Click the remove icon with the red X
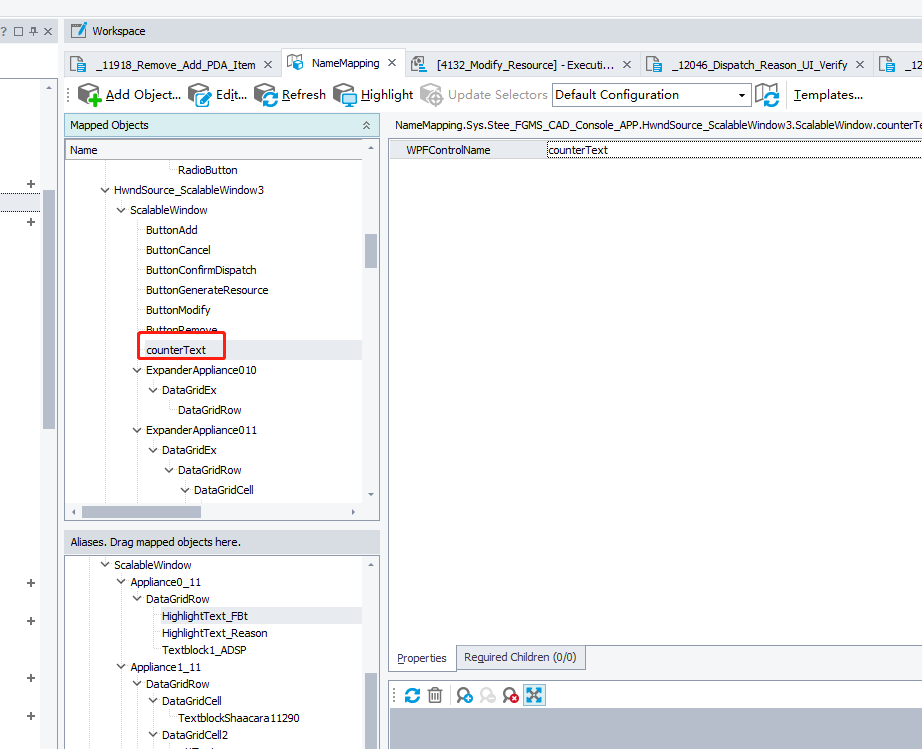 coord(510,695)
